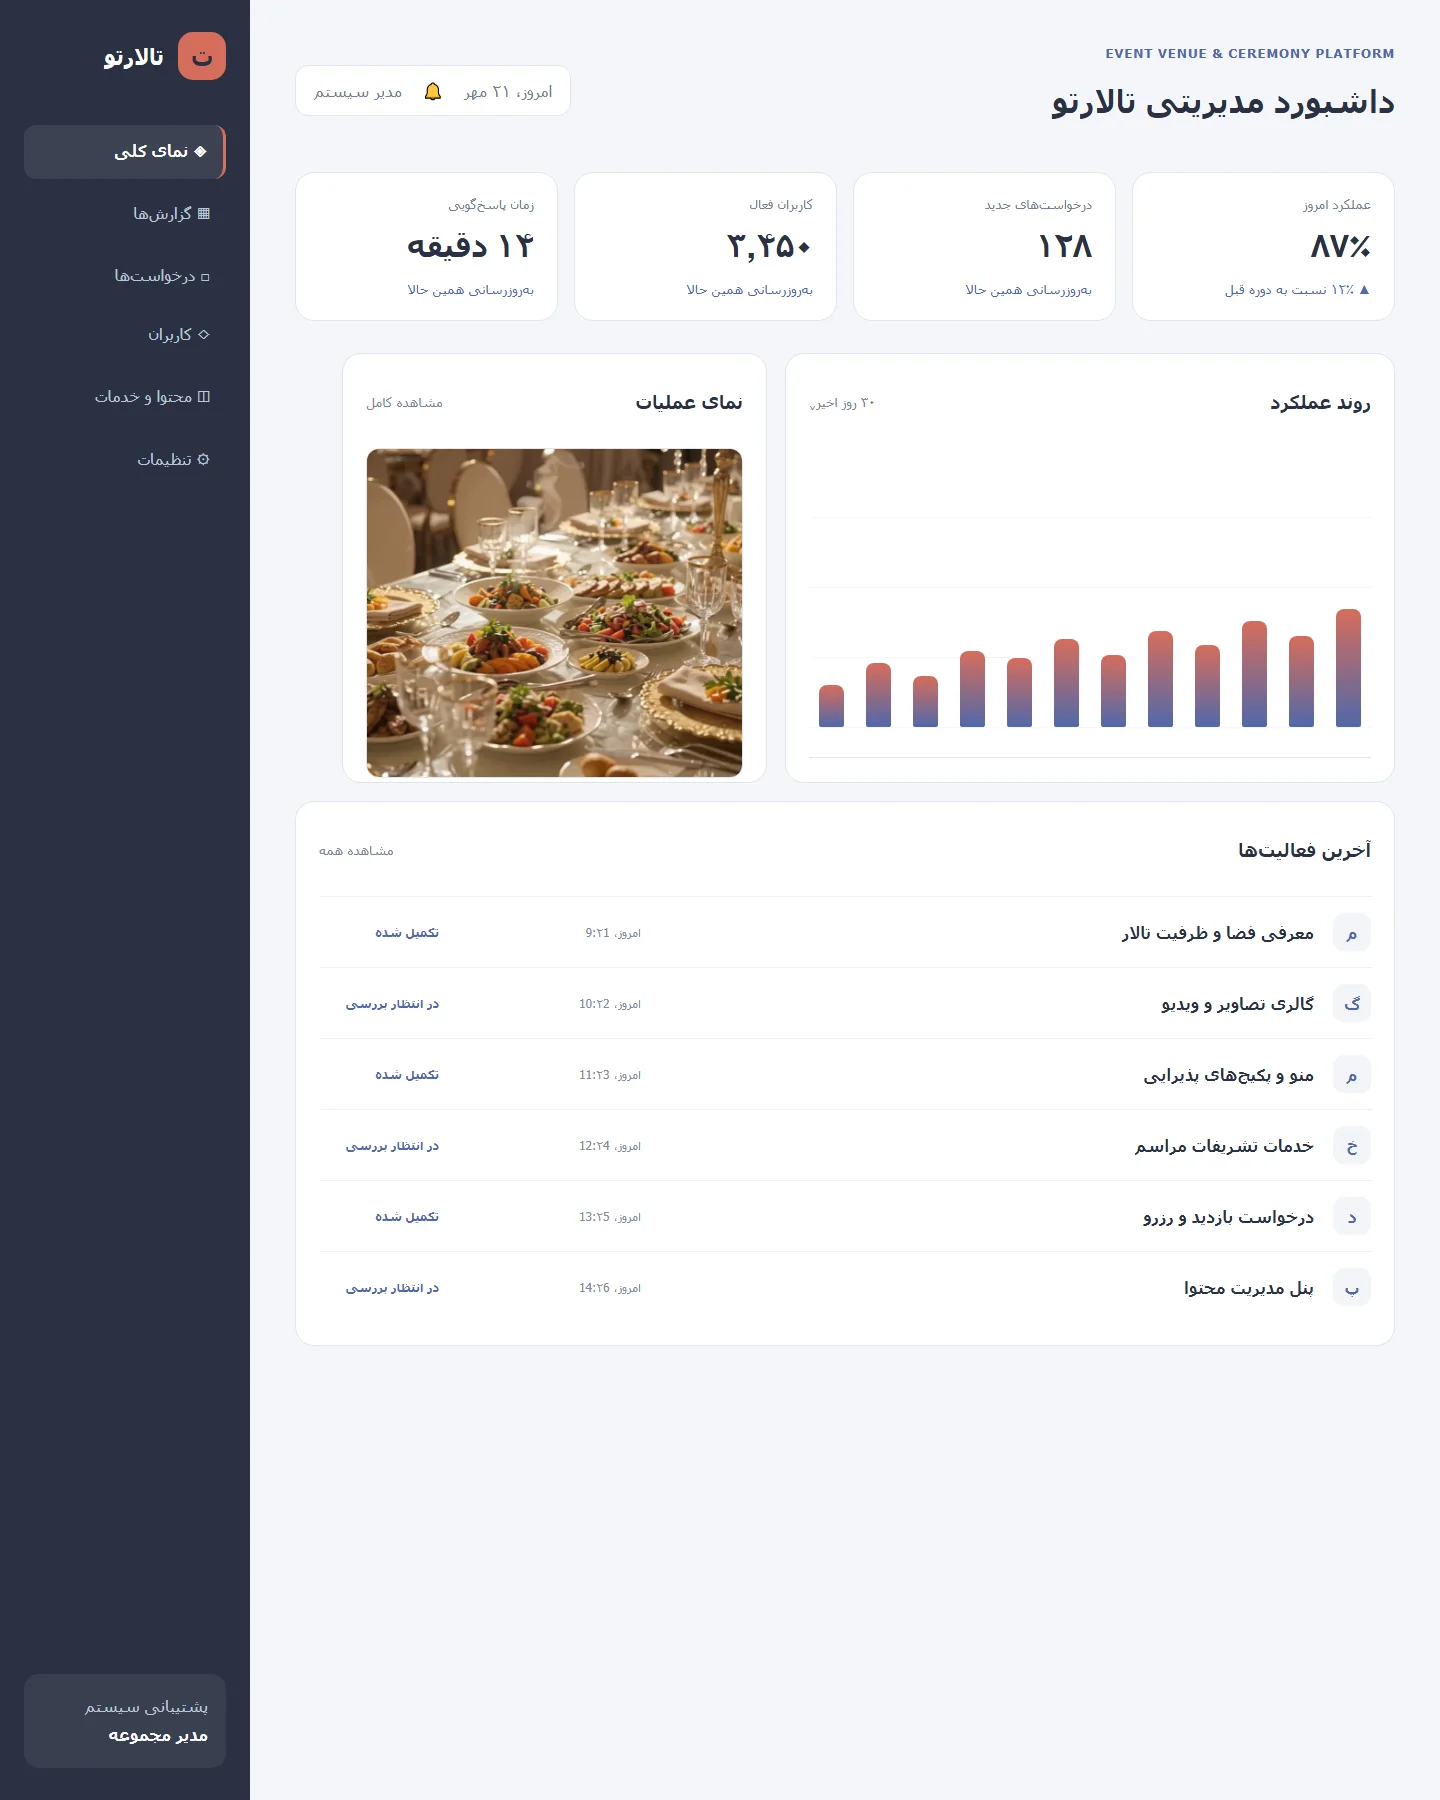Click the ۱۲۸ value in درخواست‌های جدید card
This screenshot has width=1440, height=1800.
pyautogui.click(x=1065, y=247)
